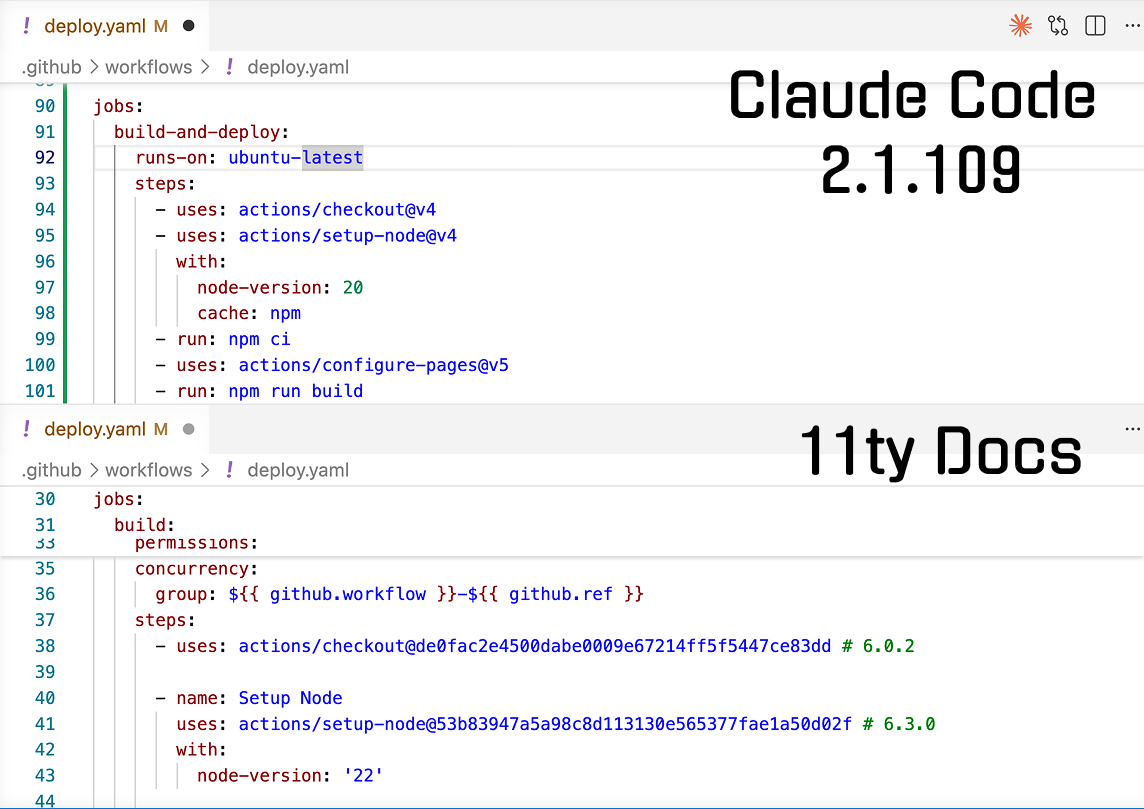Click the unsaved dot on top deploy.yaml tab
This screenshot has width=1144, height=809.
pos(188,26)
